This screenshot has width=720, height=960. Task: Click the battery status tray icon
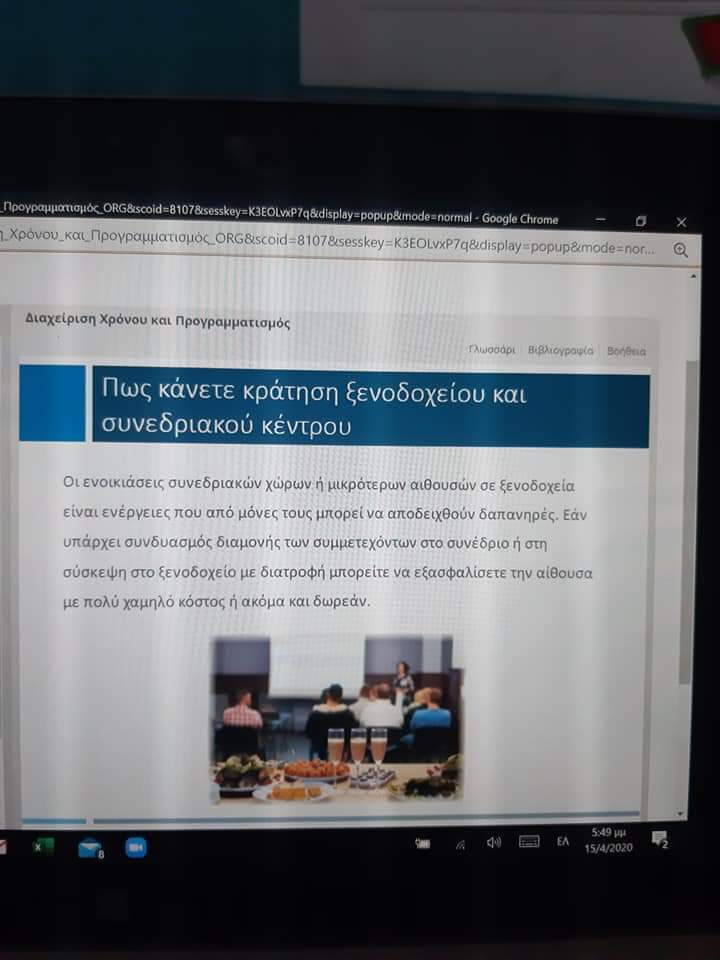tap(423, 844)
